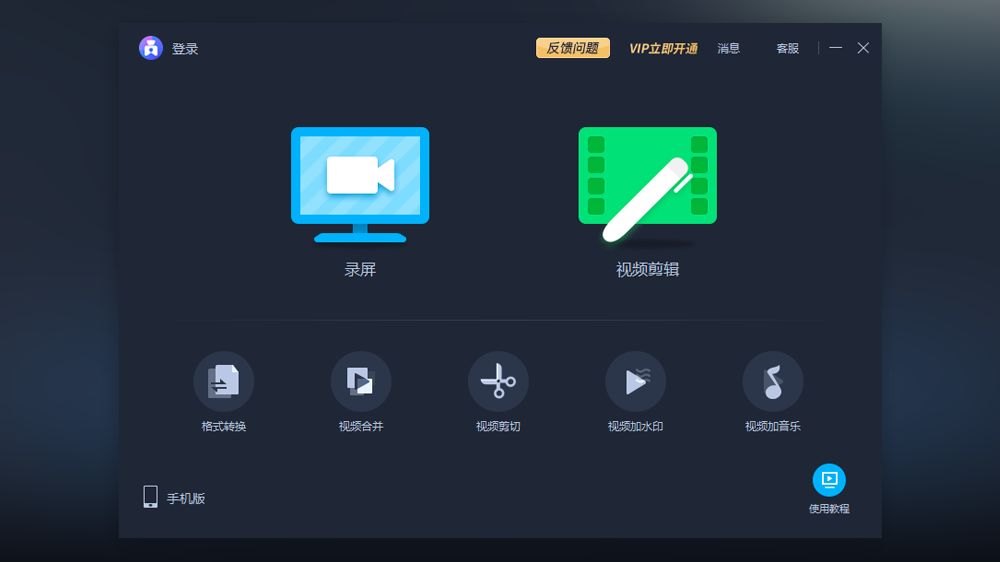Minimize the application window

pyautogui.click(x=835, y=48)
